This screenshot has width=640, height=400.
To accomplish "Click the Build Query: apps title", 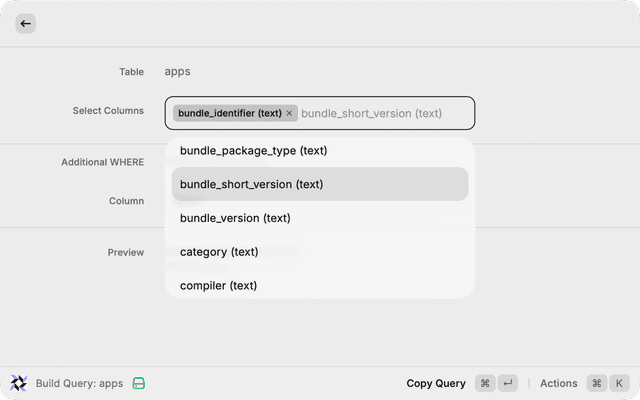I will (x=79, y=383).
